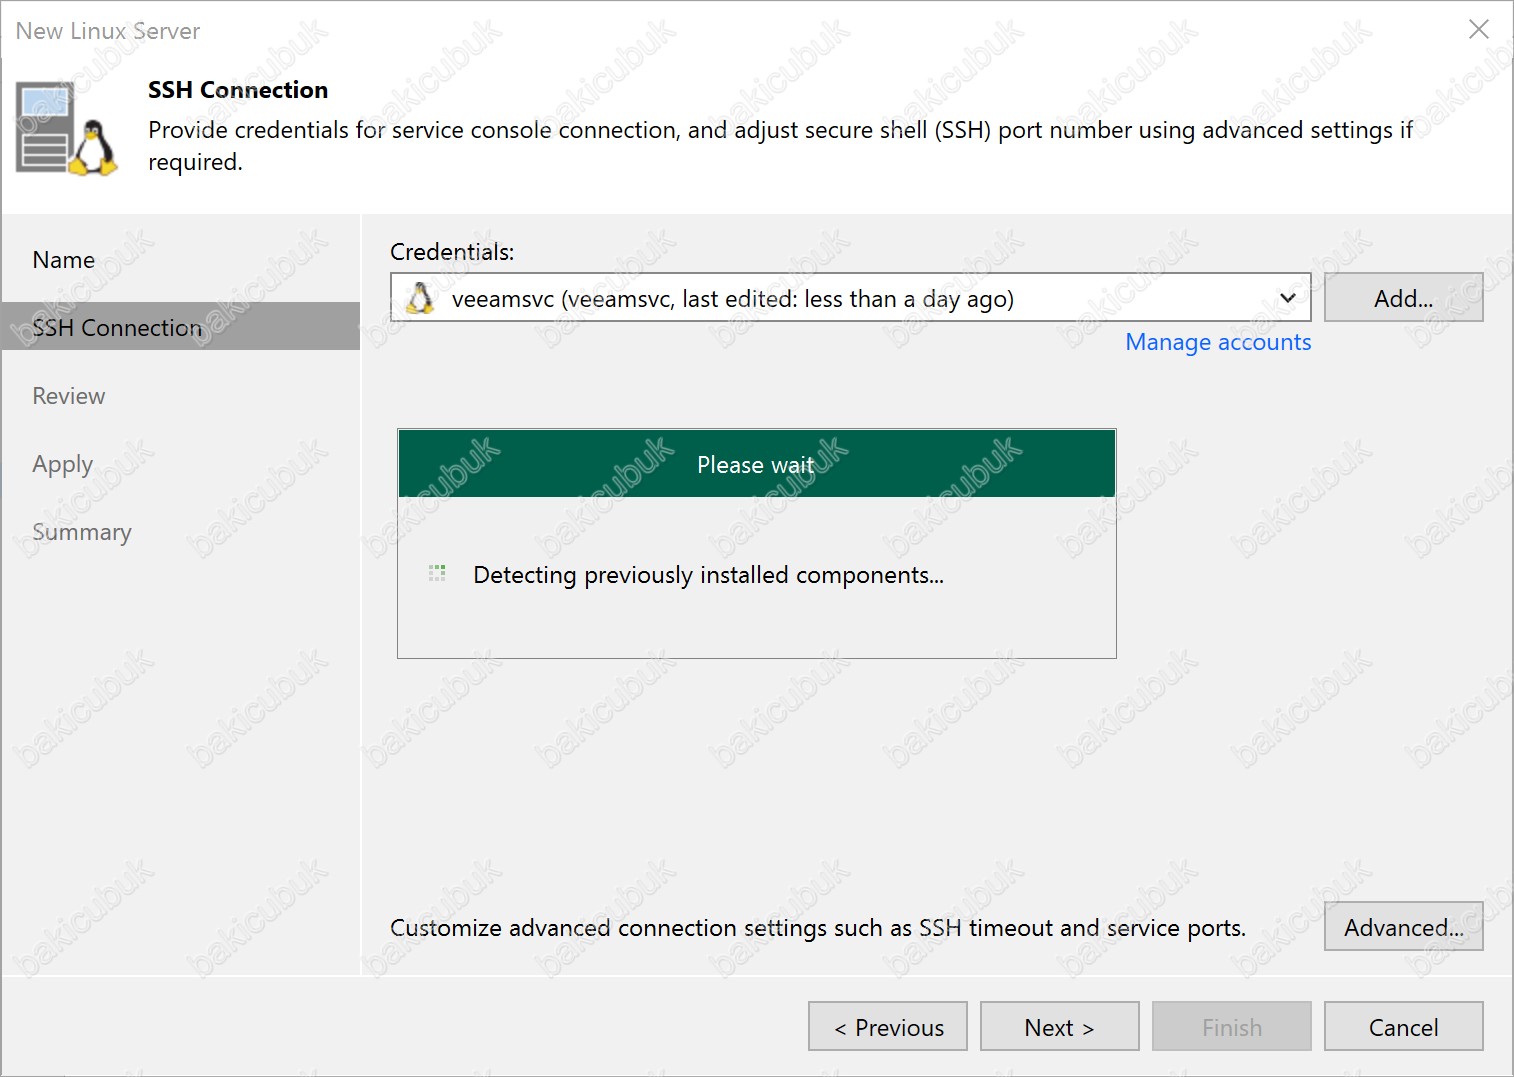This screenshot has height=1077, width=1514.
Task: Open the Review wizard step
Action: click(x=69, y=396)
